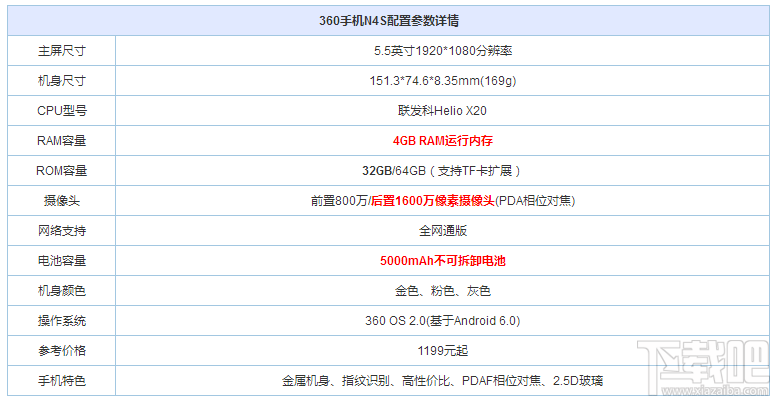Click the text 前置800万
This screenshot has height=401, width=777.
pyautogui.click(x=339, y=201)
